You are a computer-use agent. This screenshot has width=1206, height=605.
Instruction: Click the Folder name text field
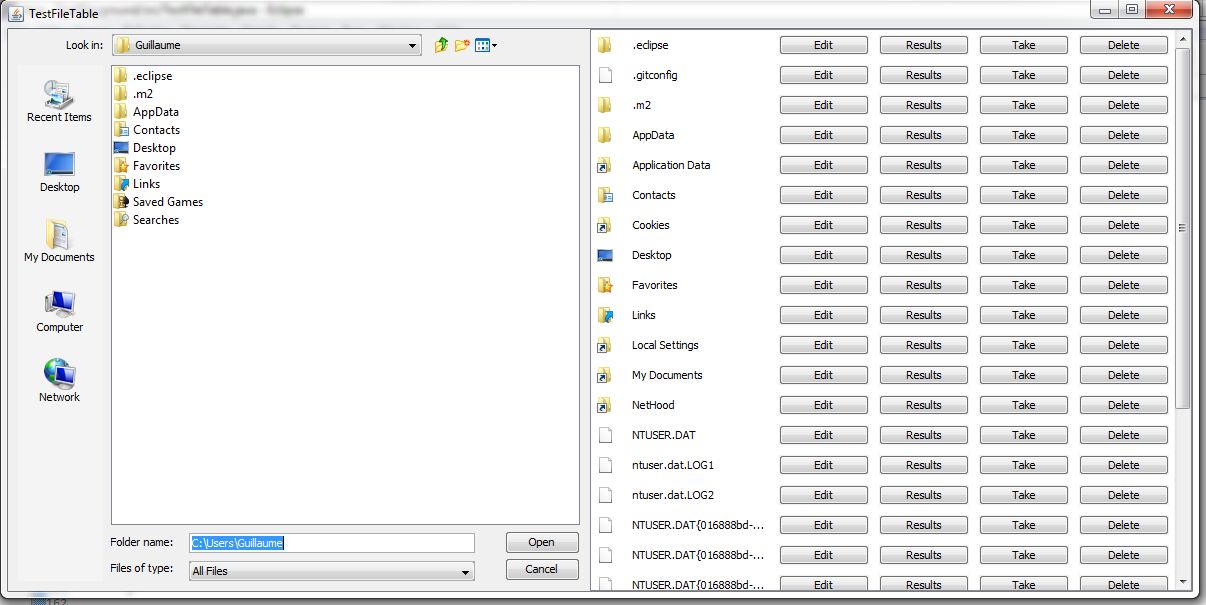[332, 542]
